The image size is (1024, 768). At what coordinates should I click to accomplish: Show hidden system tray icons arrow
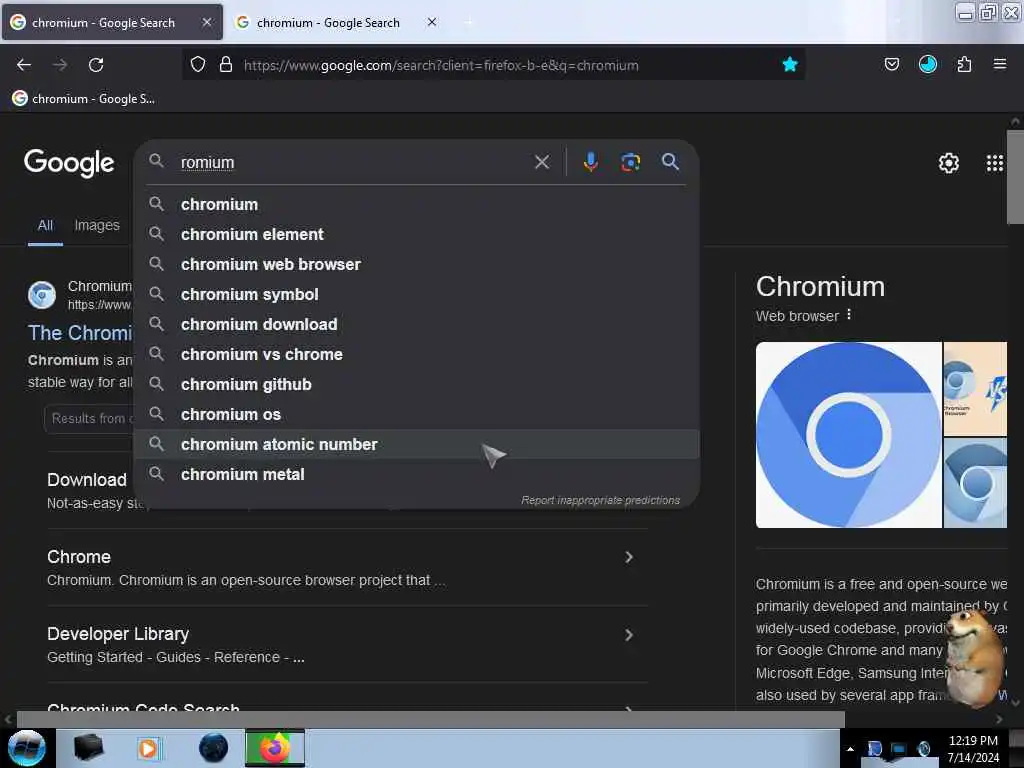click(850, 749)
